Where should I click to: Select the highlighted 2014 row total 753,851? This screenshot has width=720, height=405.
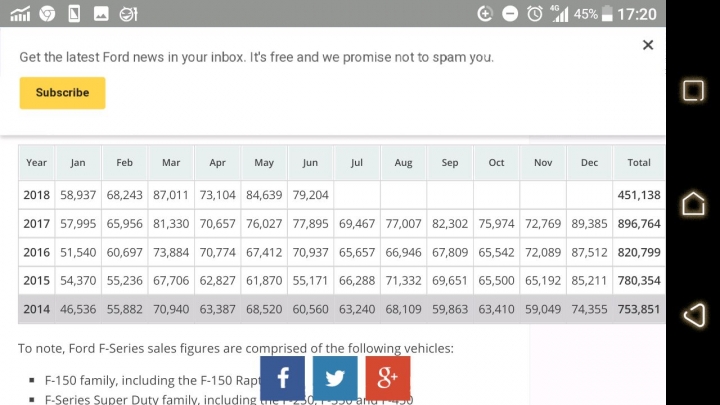tap(639, 309)
